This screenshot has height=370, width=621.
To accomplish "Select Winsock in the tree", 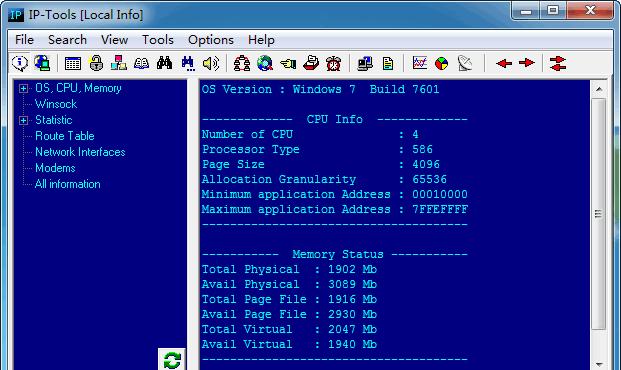I will (56, 104).
